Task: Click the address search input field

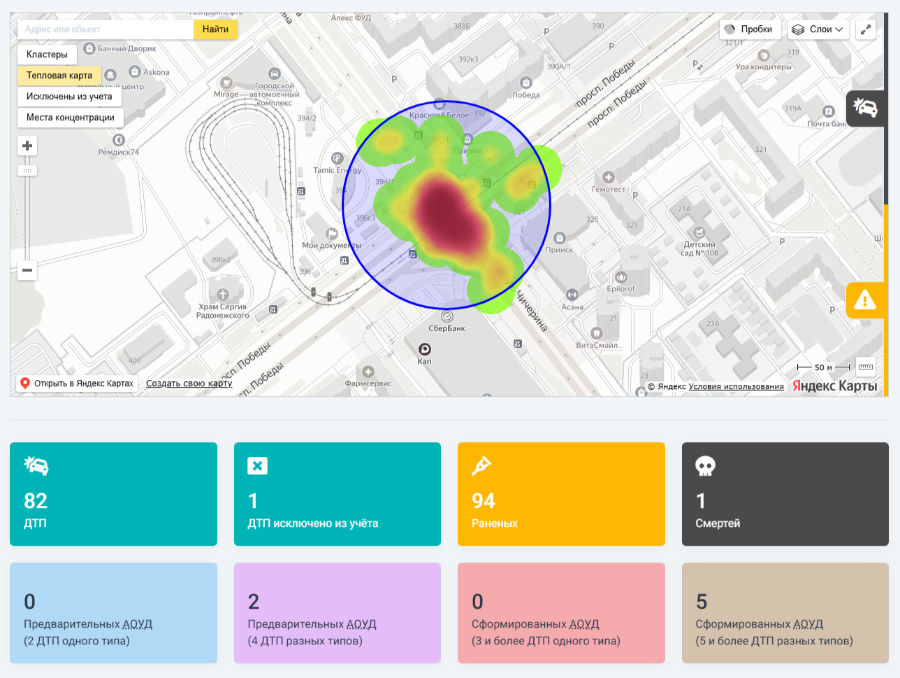Action: 105,29
